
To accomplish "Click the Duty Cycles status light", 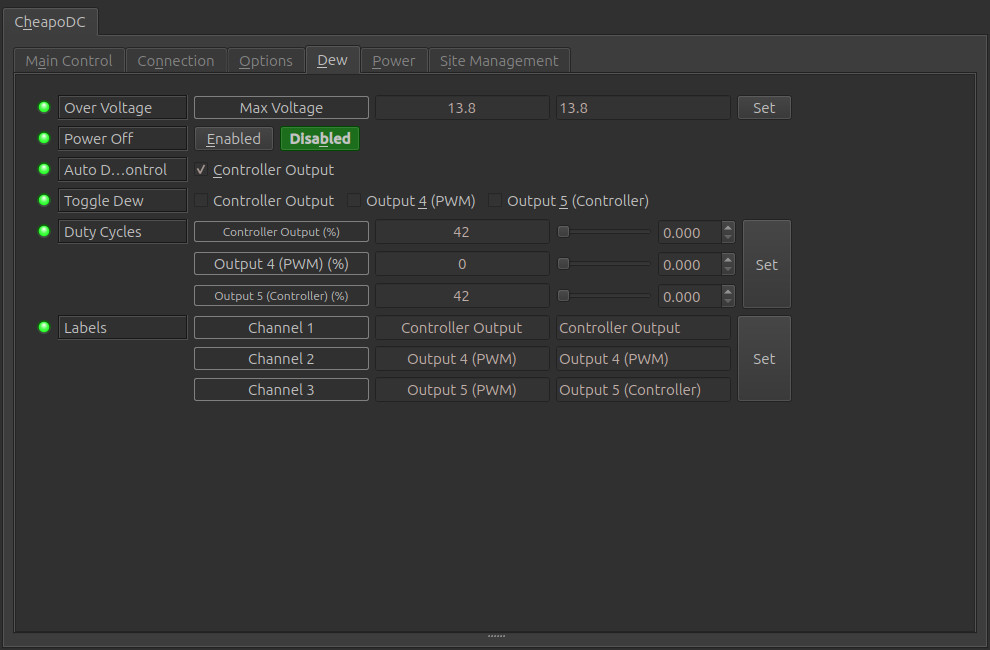I will click(44, 232).
